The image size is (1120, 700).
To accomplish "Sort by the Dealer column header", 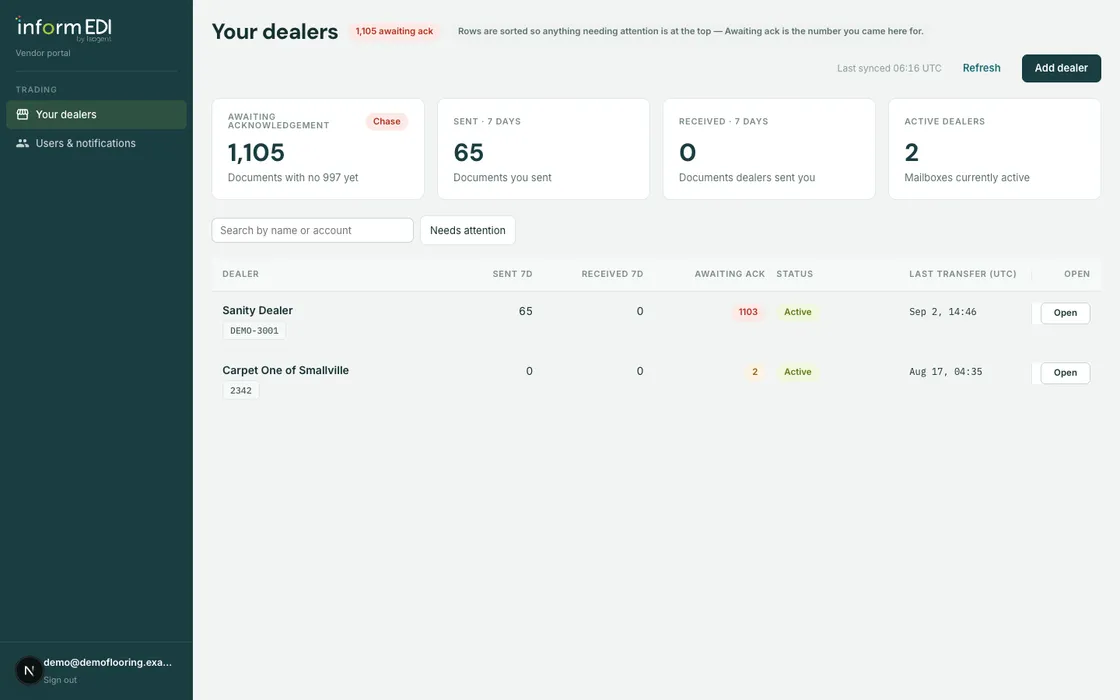I will coord(241,274).
